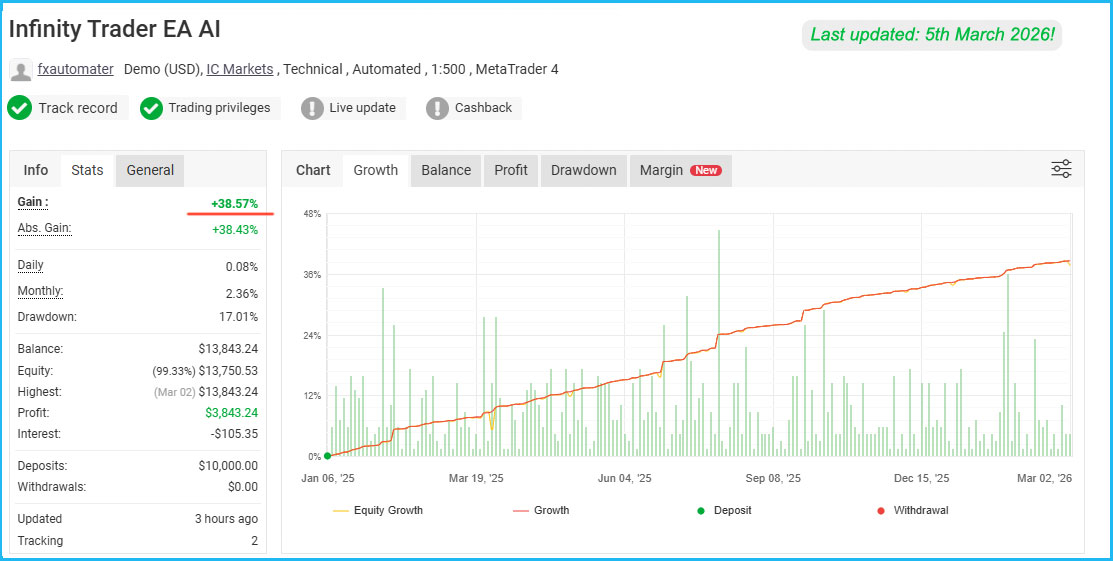Click the Gain label
This screenshot has height=561, width=1113.
tap(33, 202)
